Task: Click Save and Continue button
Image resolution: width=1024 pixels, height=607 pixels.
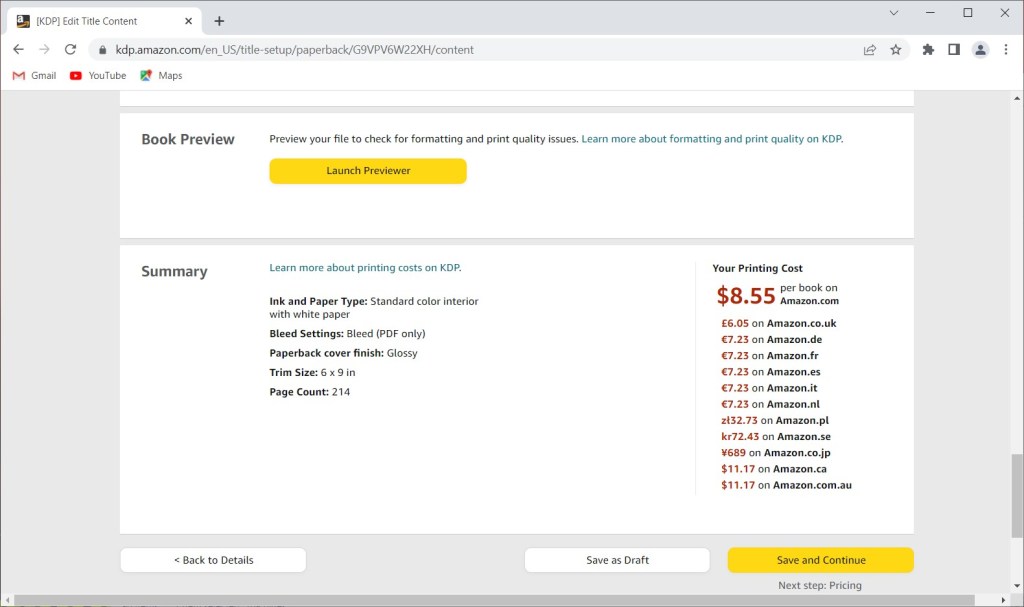Action: pyautogui.click(x=820, y=560)
